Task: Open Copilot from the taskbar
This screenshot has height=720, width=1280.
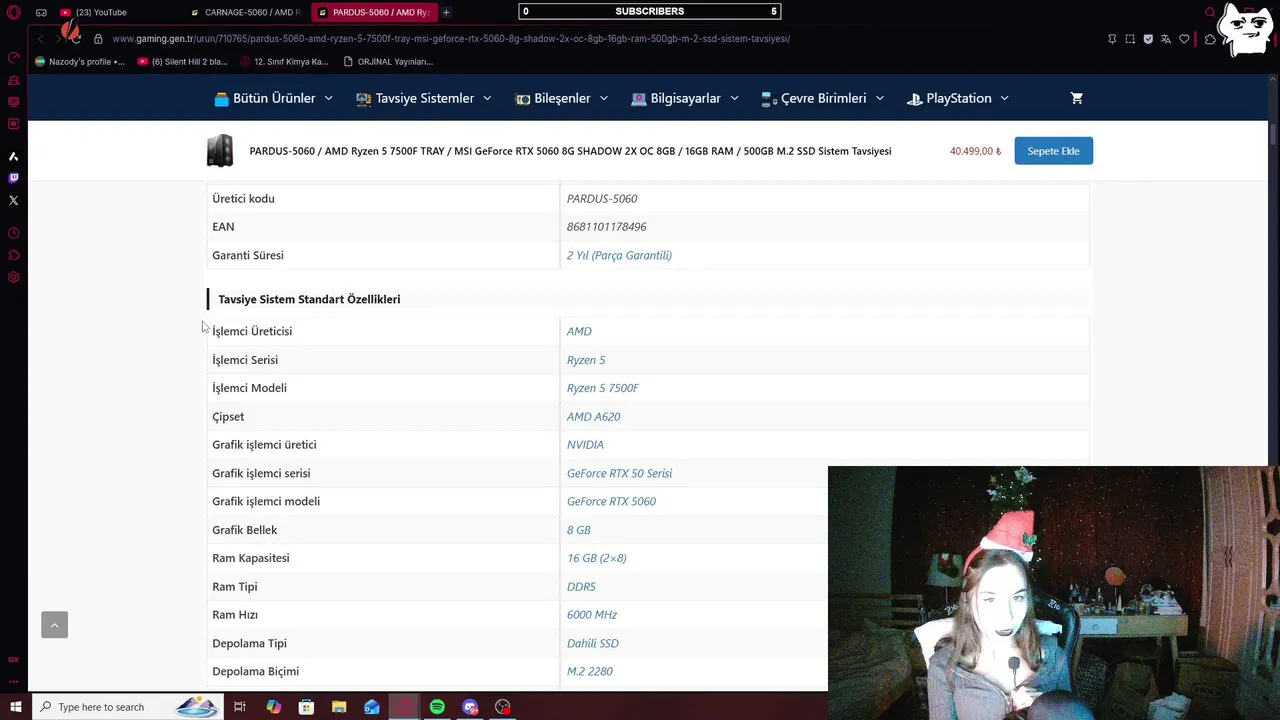Action: tap(273, 707)
